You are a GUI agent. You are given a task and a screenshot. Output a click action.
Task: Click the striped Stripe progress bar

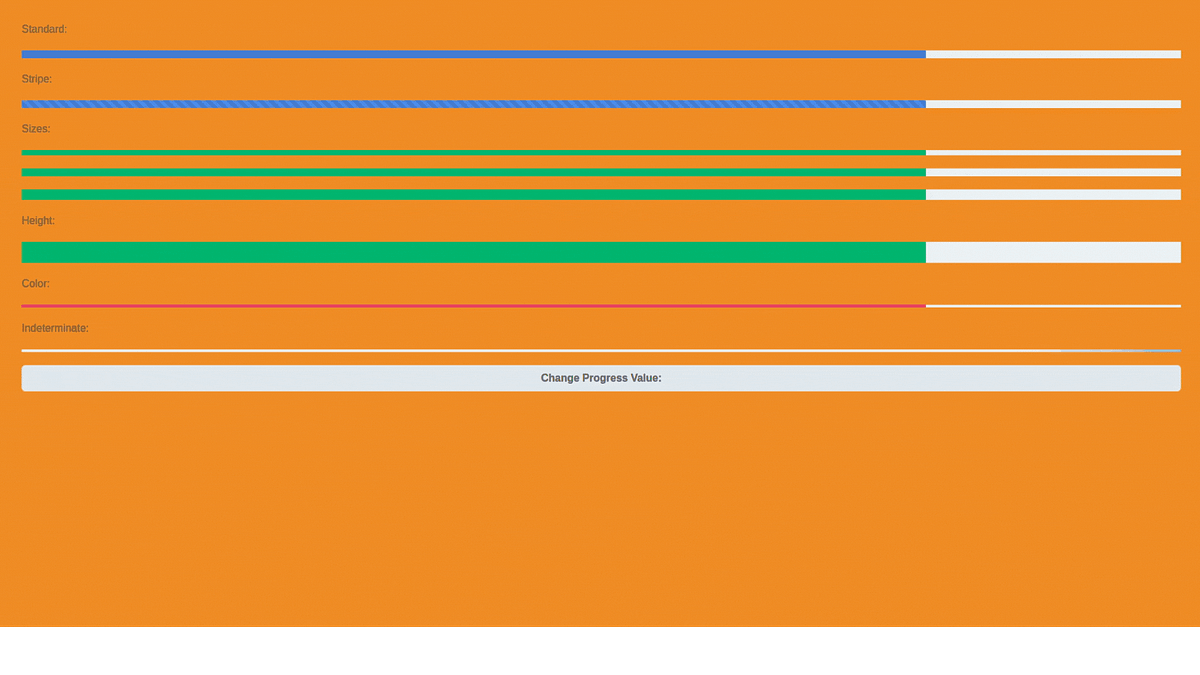click(x=470, y=103)
